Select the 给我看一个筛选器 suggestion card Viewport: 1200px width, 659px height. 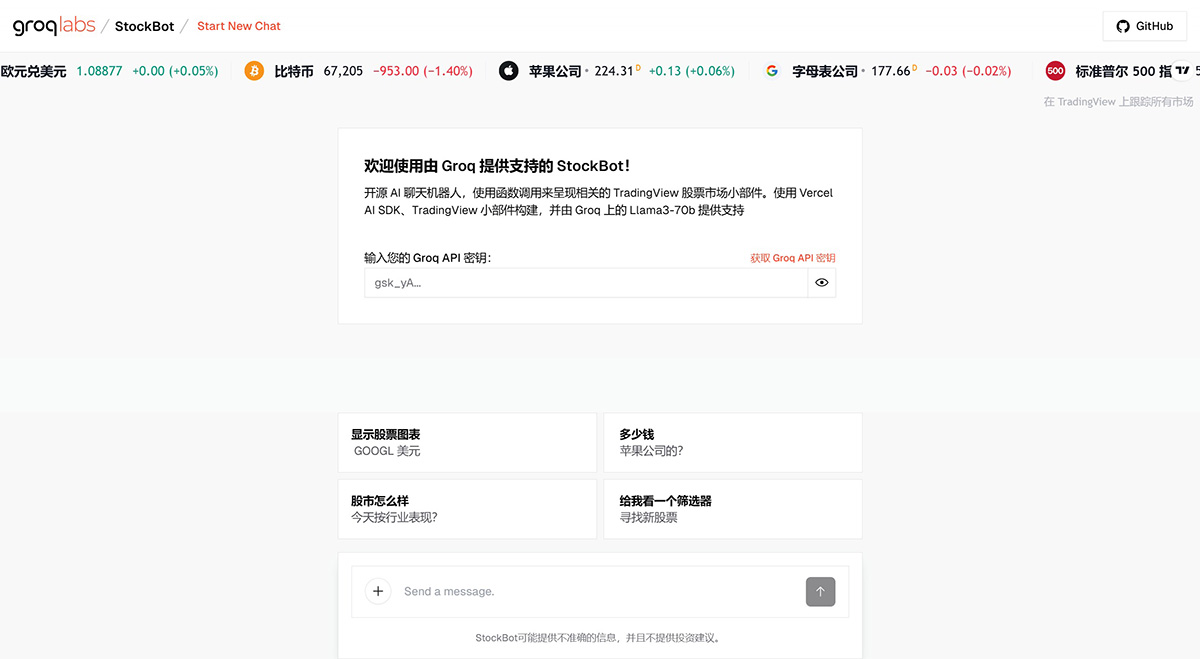click(732, 508)
